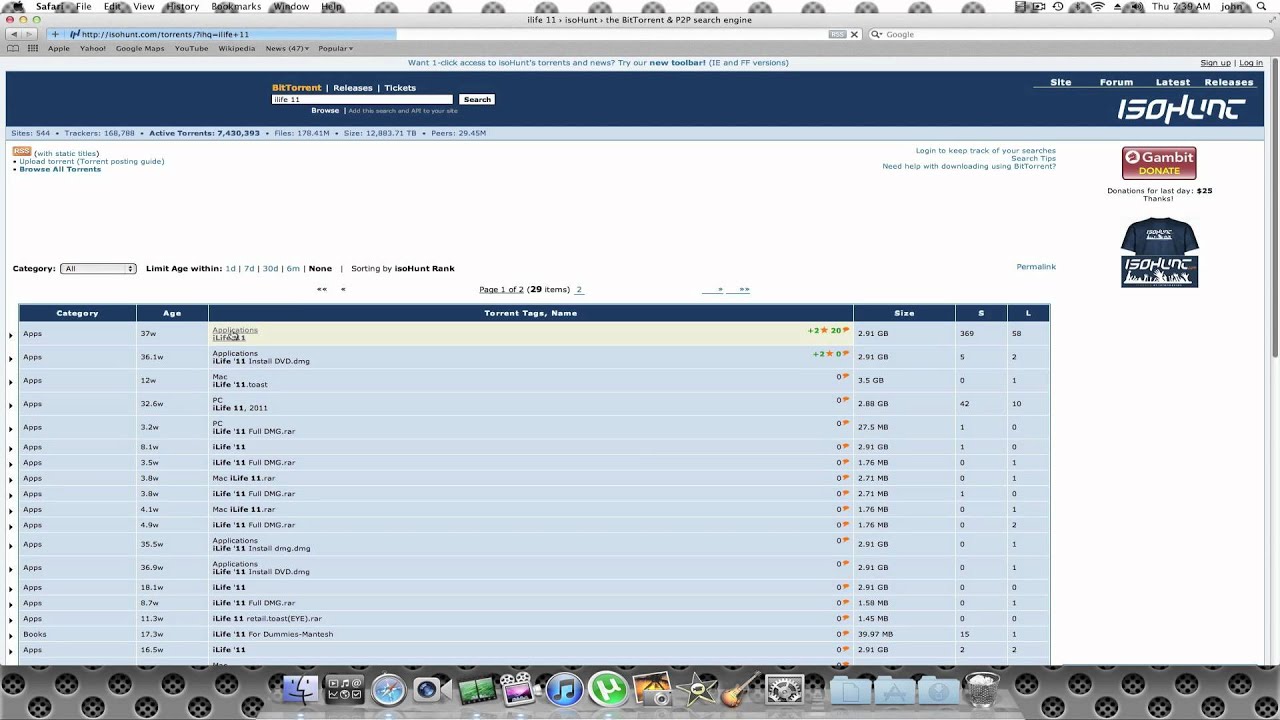1280x720 pixels.
Task: Open iPhoto from the dock
Action: tap(652, 689)
